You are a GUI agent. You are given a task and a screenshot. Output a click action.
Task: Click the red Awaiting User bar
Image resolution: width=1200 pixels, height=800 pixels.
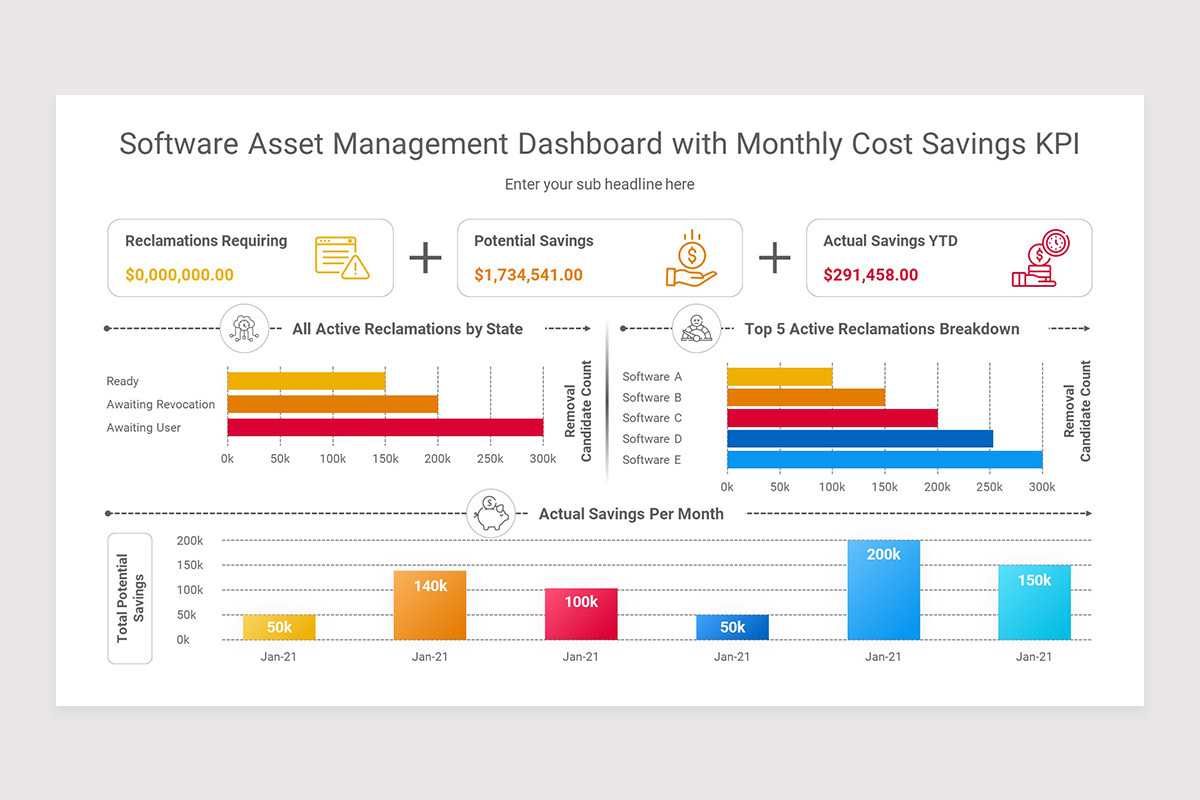click(x=385, y=427)
